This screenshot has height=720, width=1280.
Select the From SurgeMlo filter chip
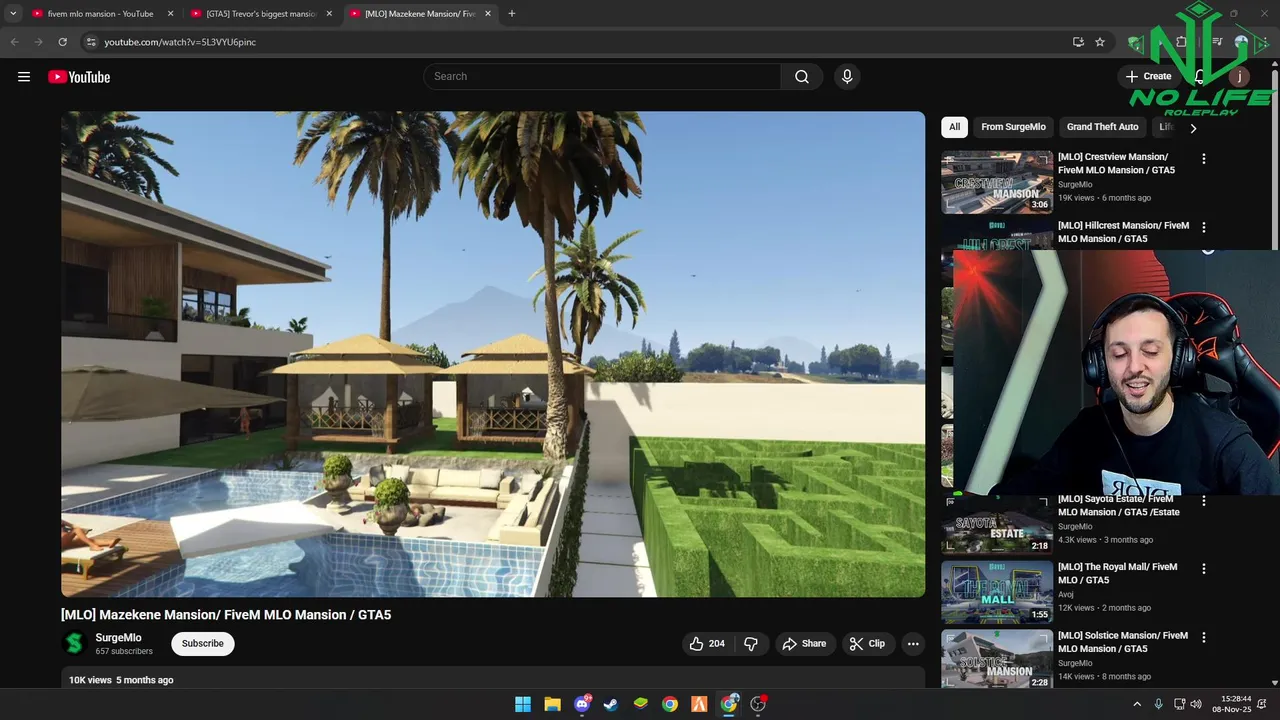click(1013, 127)
